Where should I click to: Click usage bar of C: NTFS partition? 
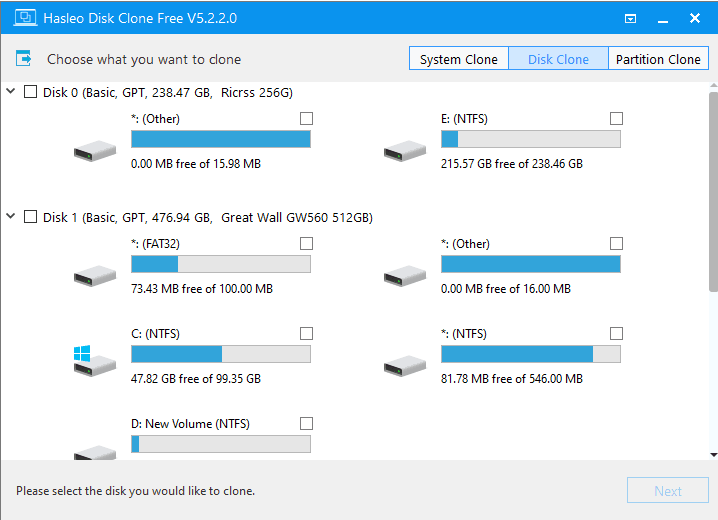pyautogui.click(x=221, y=354)
